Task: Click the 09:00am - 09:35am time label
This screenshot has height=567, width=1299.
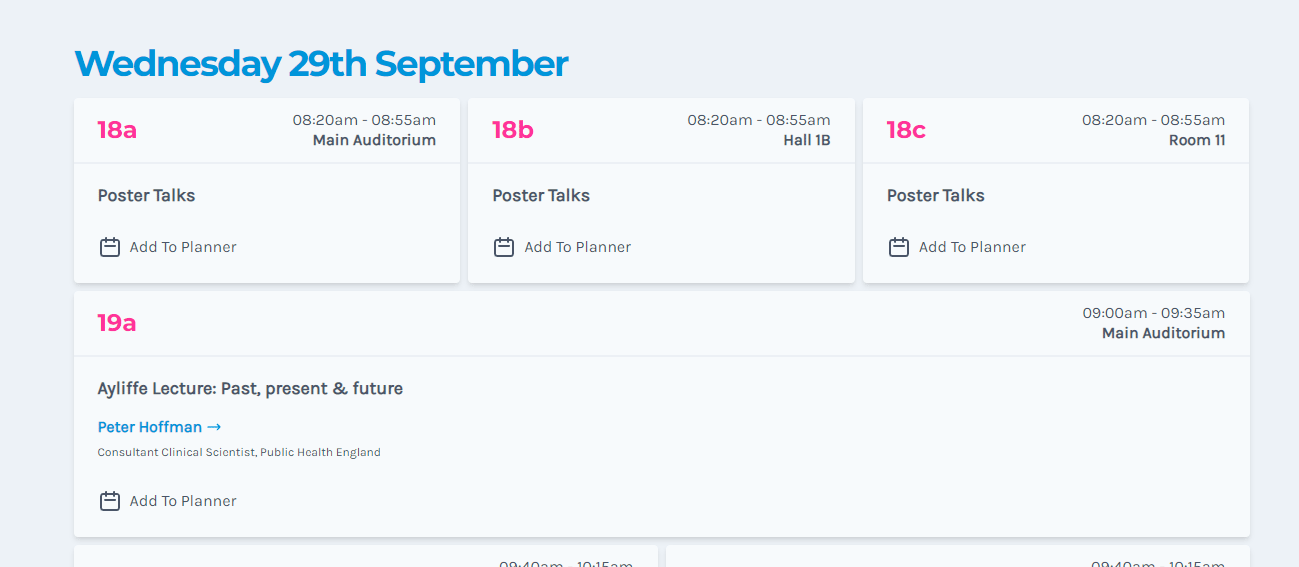Action: click(1153, 313)
